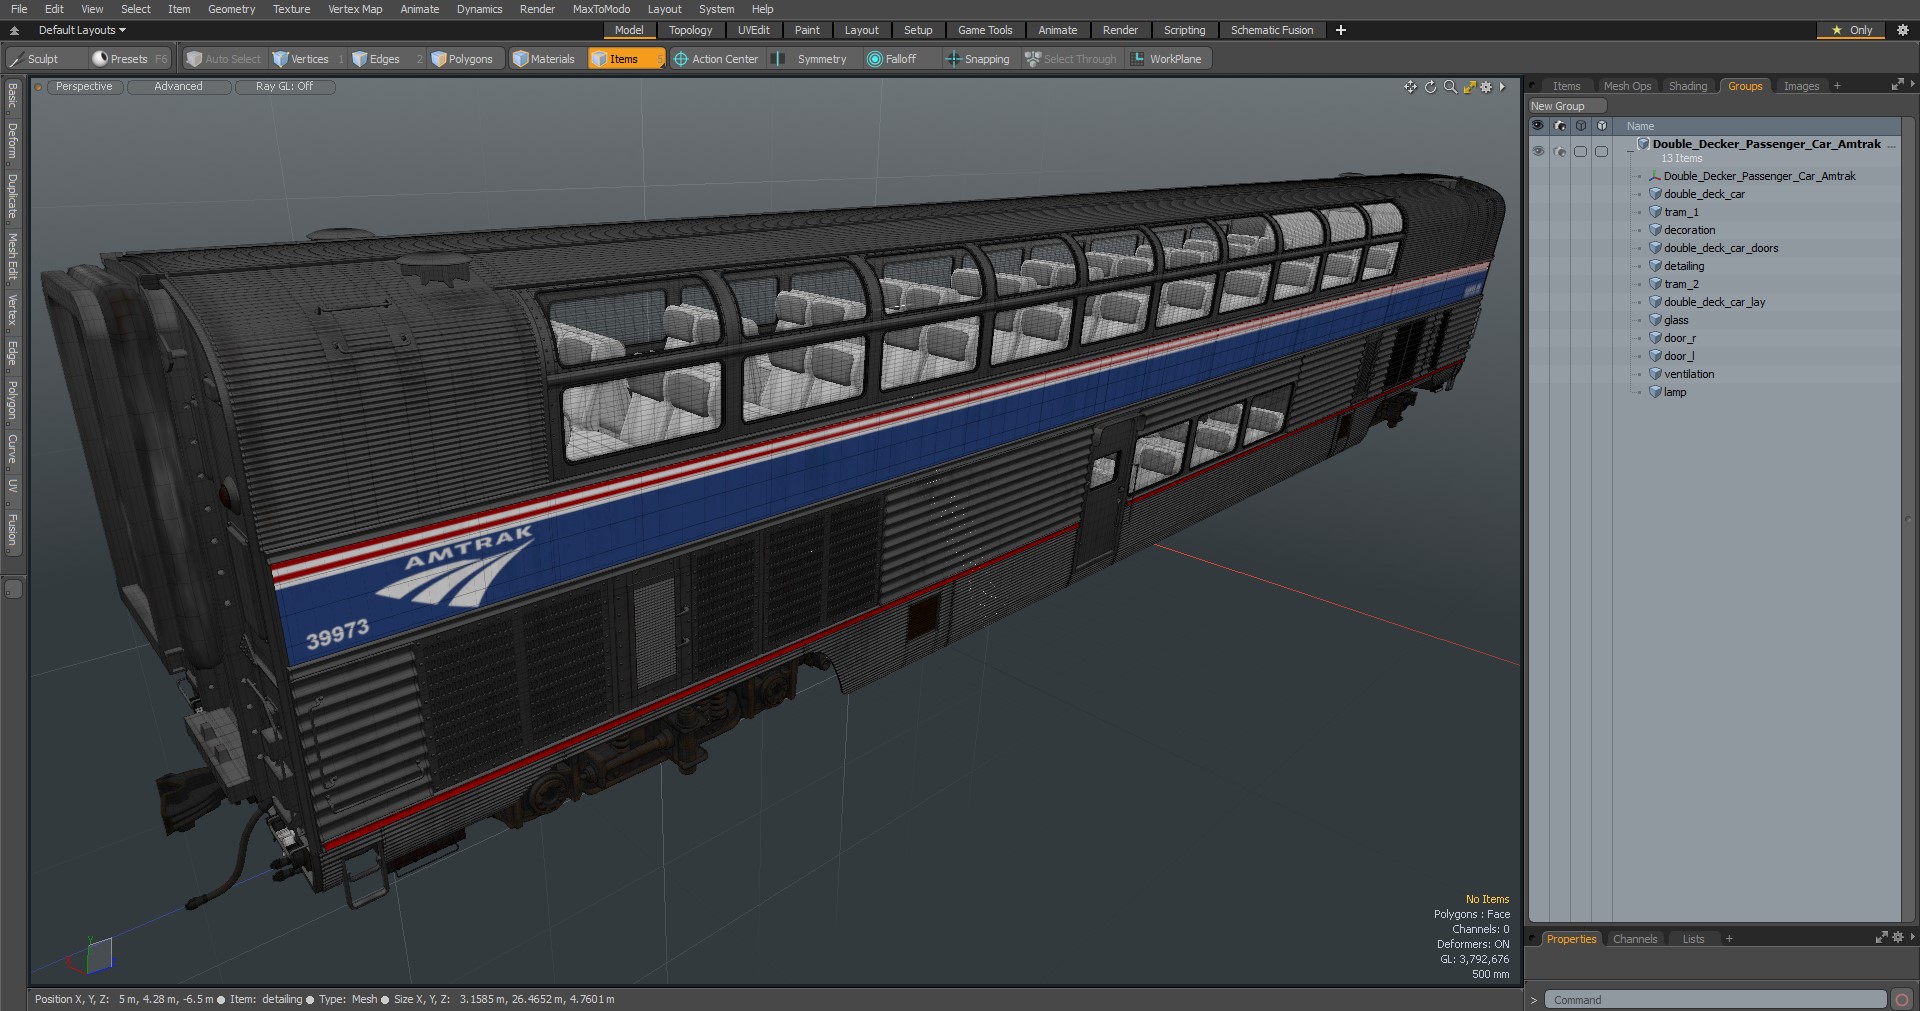Screen dimensions: 1920x1011
Task: Toggle Auto Select mode
Action: 224,59
